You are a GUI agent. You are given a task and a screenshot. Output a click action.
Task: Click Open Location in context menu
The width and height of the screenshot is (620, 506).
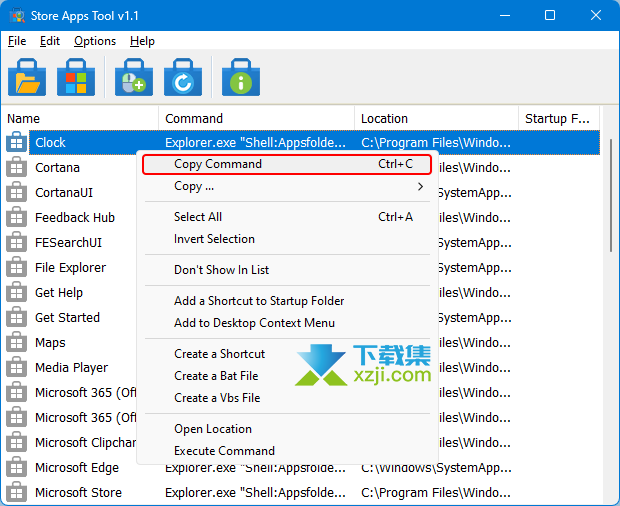(287, 429)
